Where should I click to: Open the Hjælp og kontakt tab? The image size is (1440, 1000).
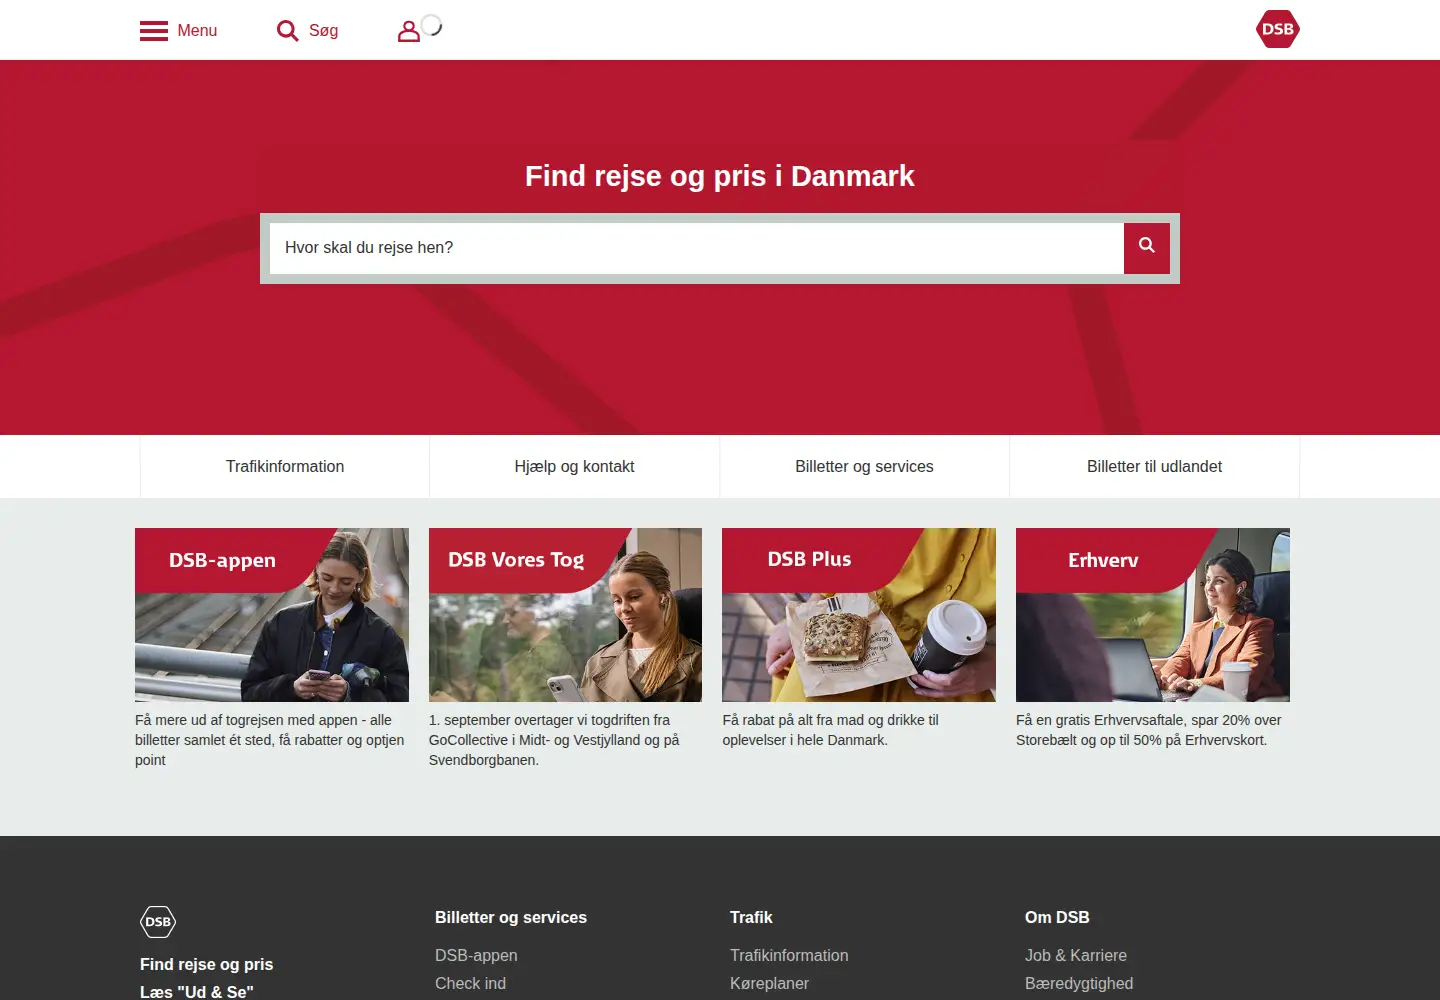[575, 466]
